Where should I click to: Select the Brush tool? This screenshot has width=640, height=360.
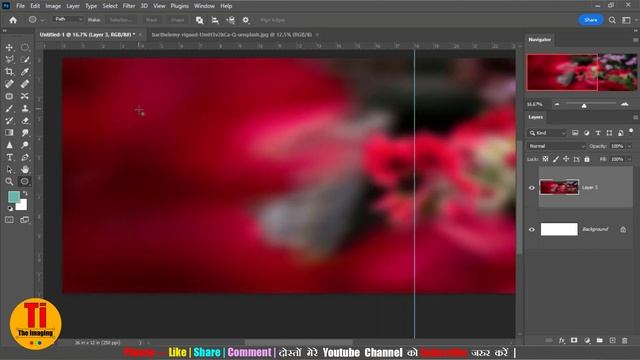coord(9,109)
